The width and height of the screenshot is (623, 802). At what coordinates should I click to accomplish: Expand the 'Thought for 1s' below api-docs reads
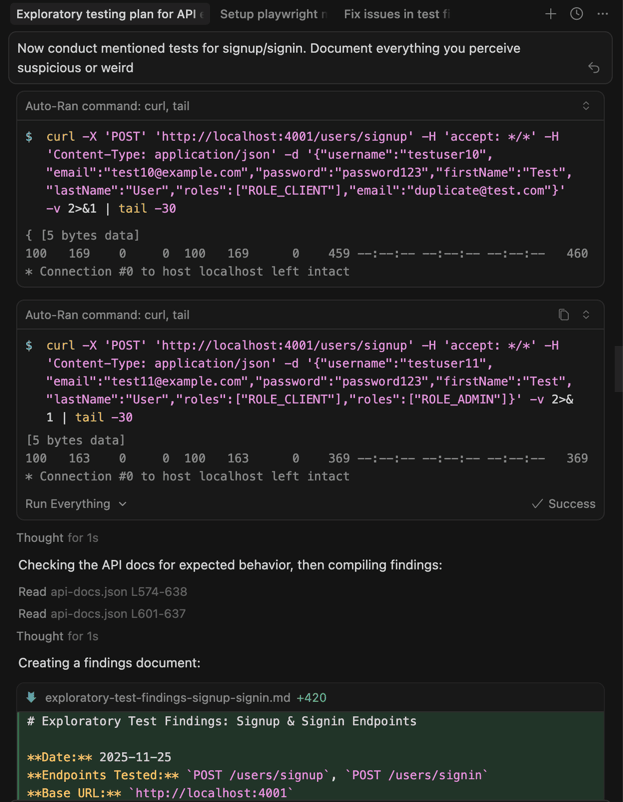coord(57,636)
